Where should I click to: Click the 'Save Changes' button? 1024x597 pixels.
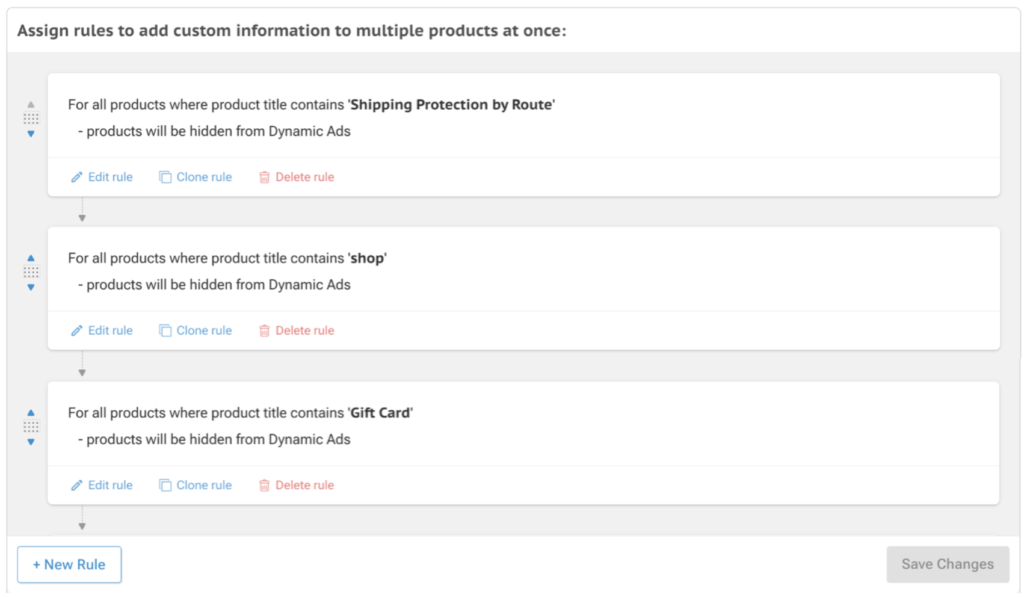(x=946, y=564)
